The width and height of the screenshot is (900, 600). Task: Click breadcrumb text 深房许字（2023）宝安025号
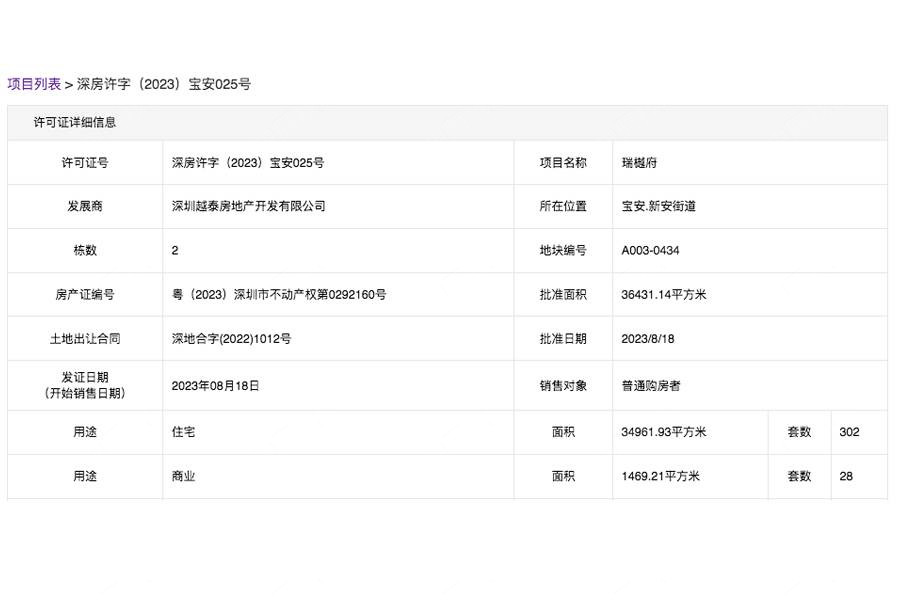coord(164,84)
